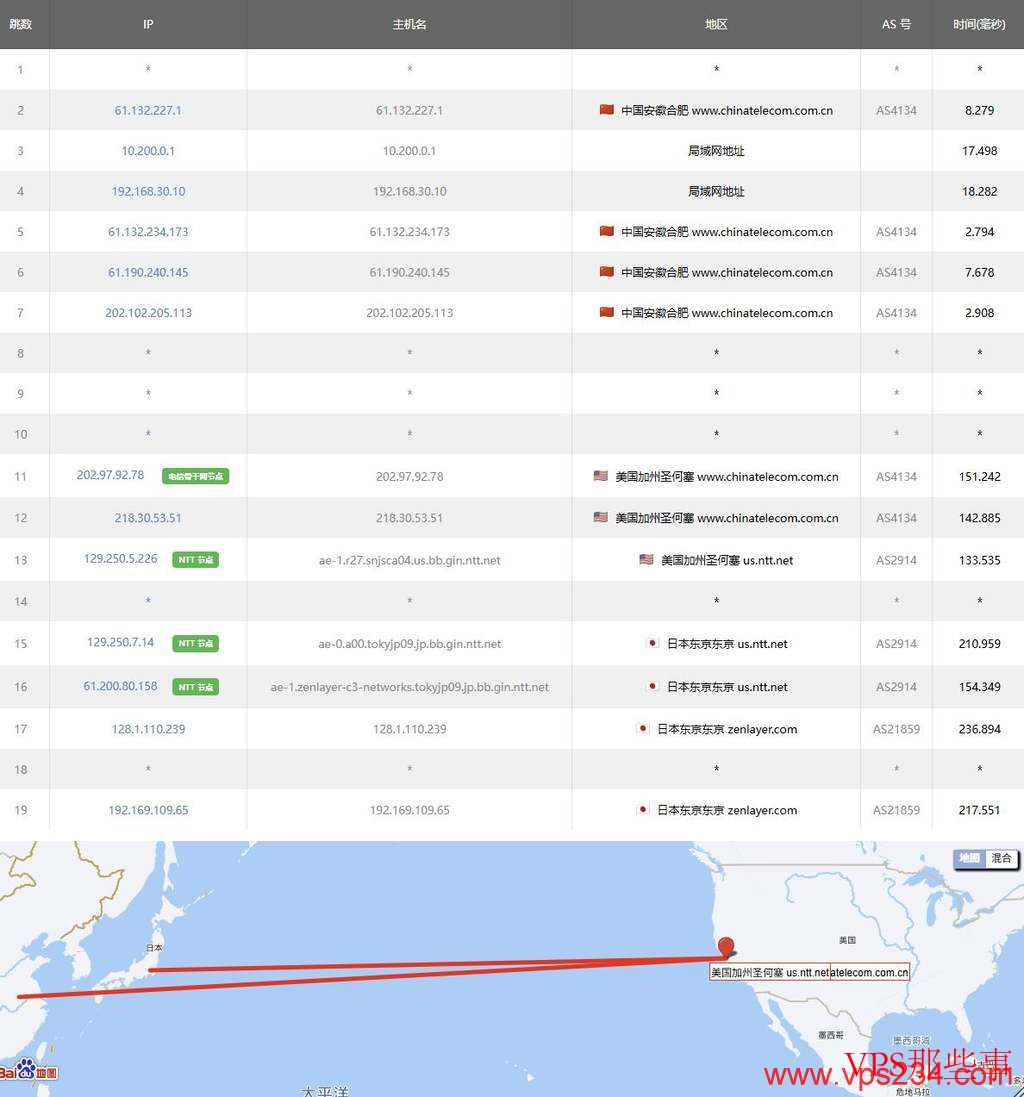The width and height of the screenshot is (1024, 1097).
Task: Click region text 日本东京东京 zenlayer.com in hop 17
Action: 727,730
